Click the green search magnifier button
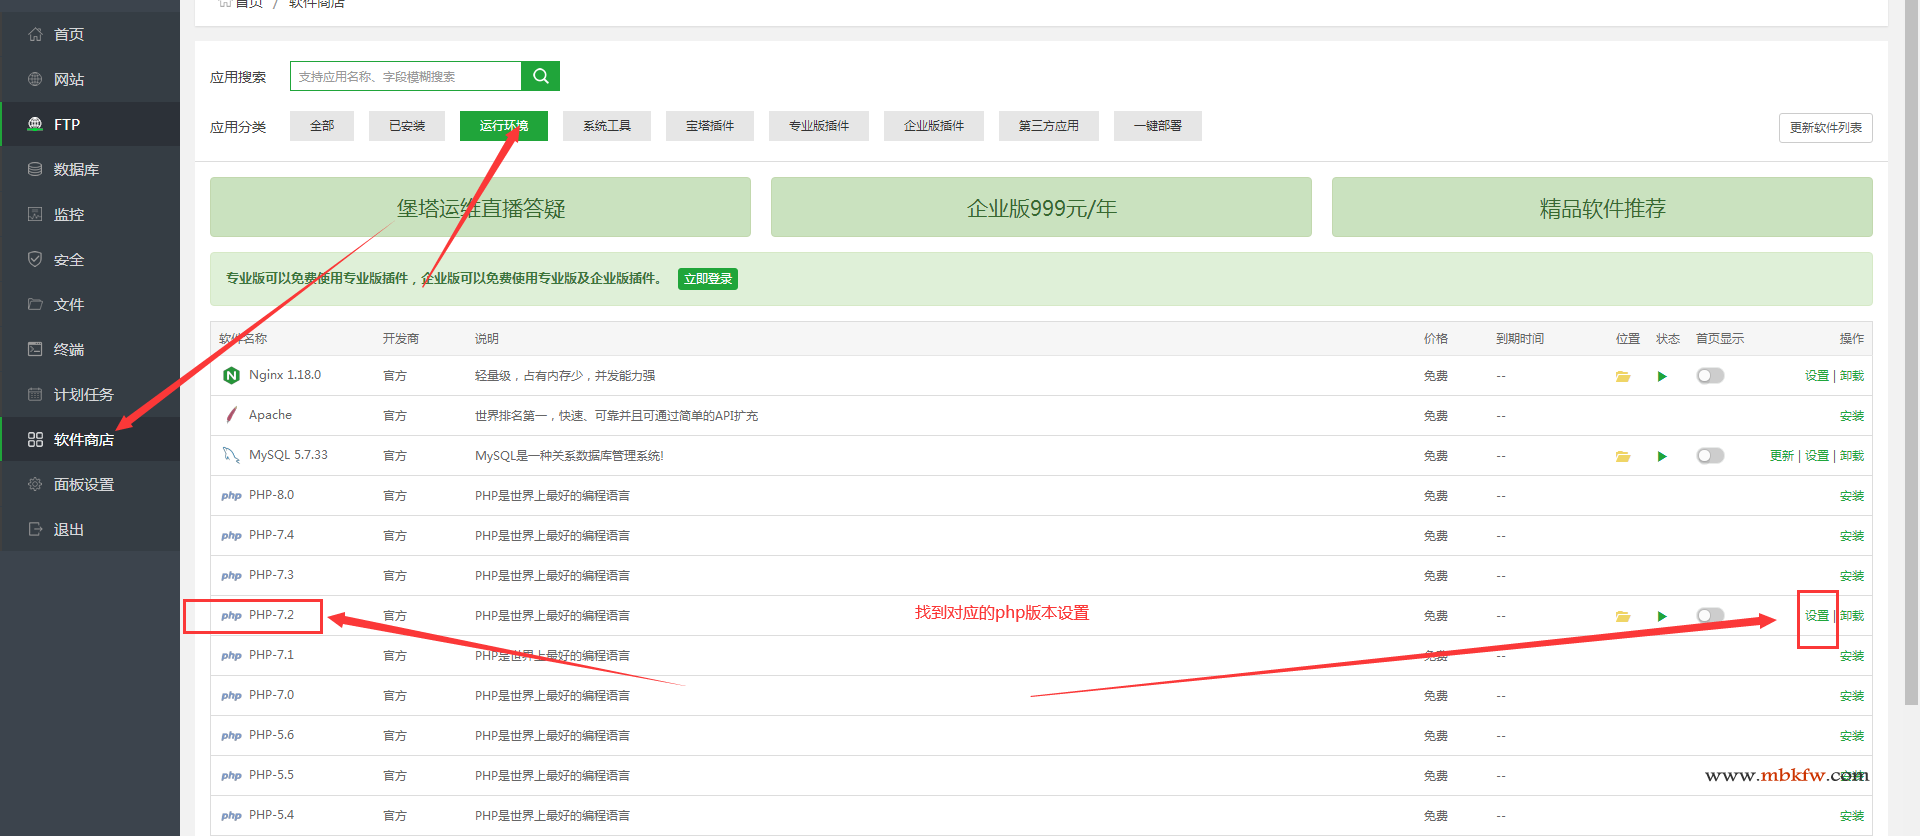 coord(540,76)
